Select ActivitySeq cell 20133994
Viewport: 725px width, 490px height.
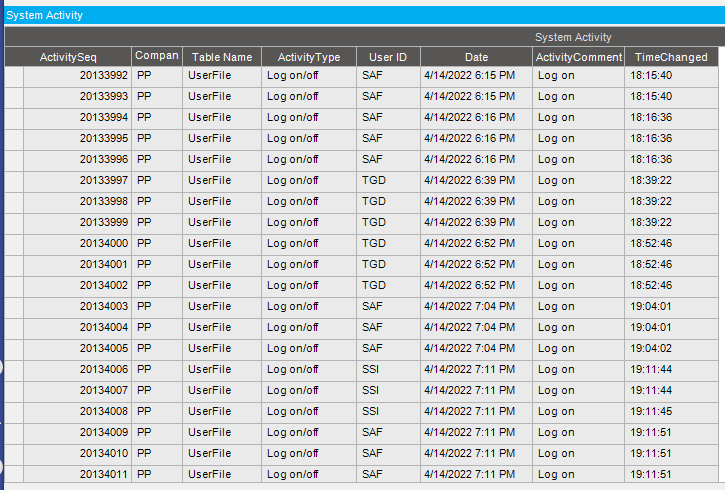tap(78, 118)
